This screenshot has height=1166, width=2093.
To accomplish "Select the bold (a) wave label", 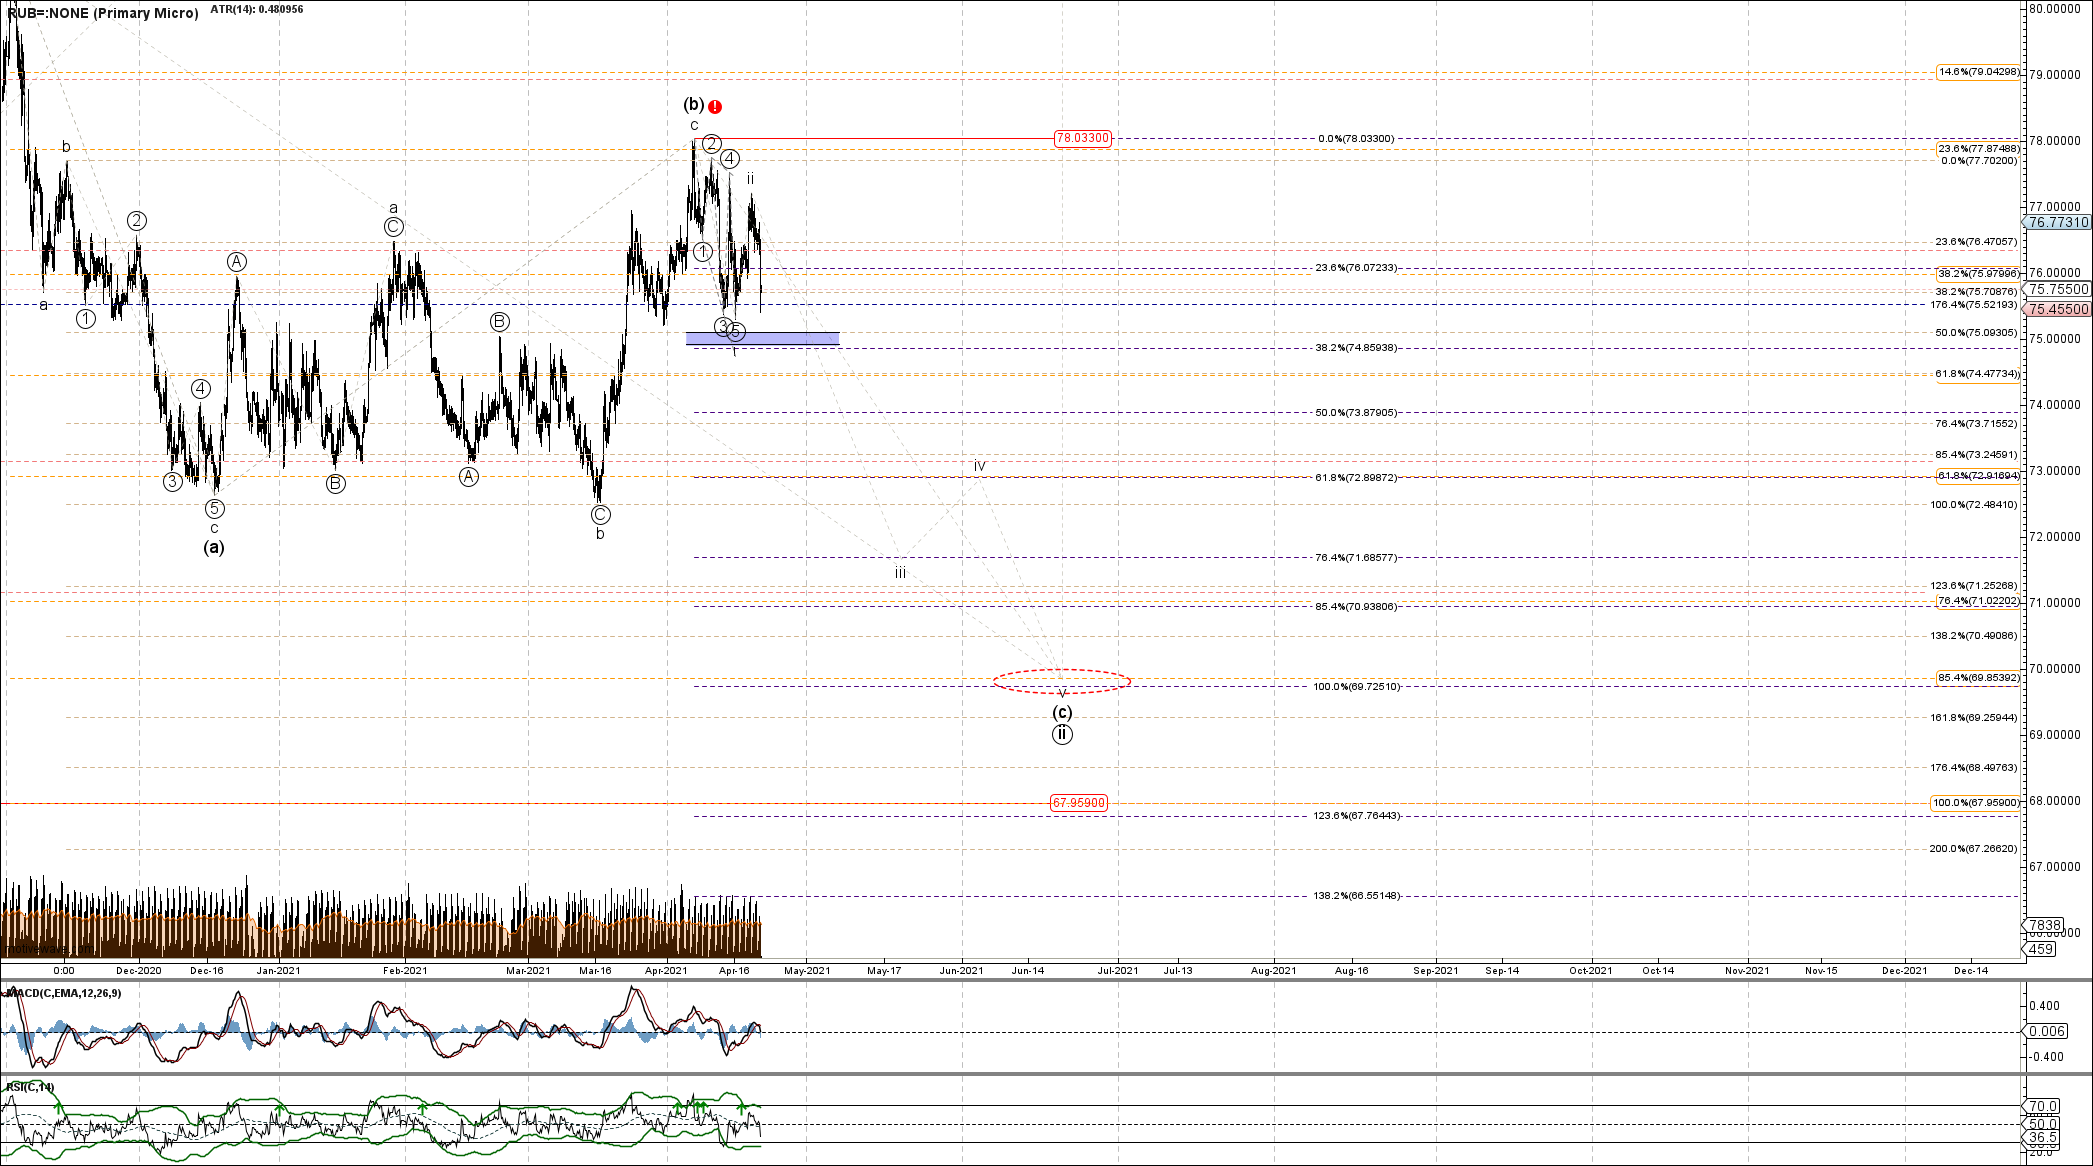I will coord(214,547).
